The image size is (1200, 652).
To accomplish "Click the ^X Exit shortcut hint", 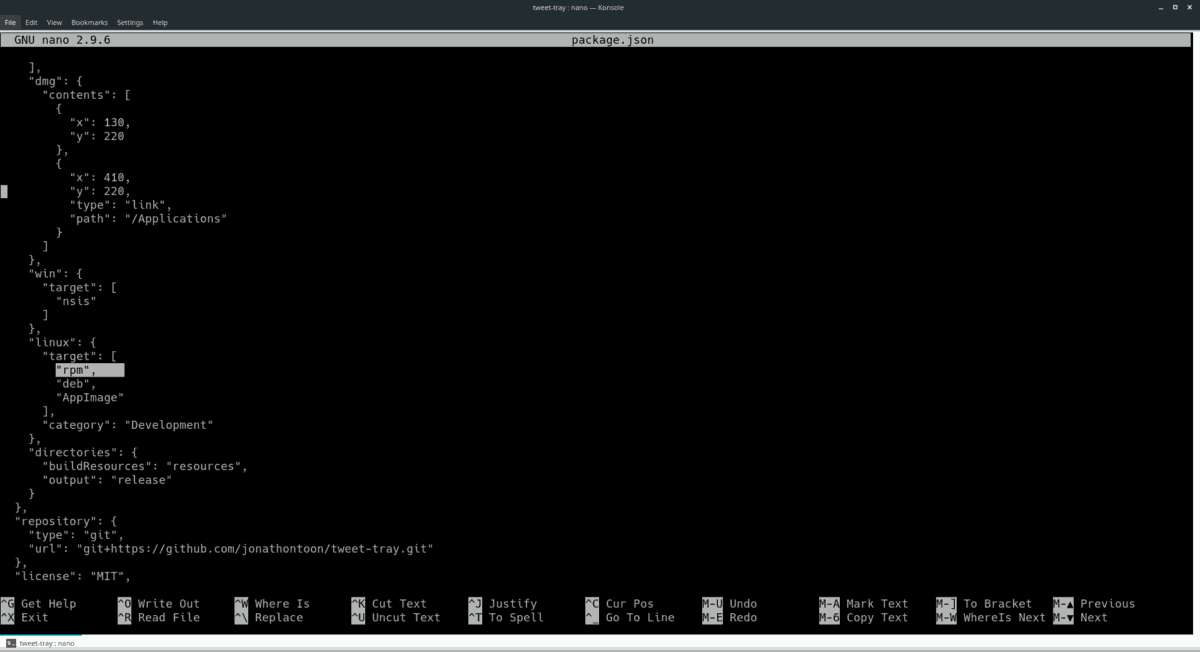I will (25, 618).
